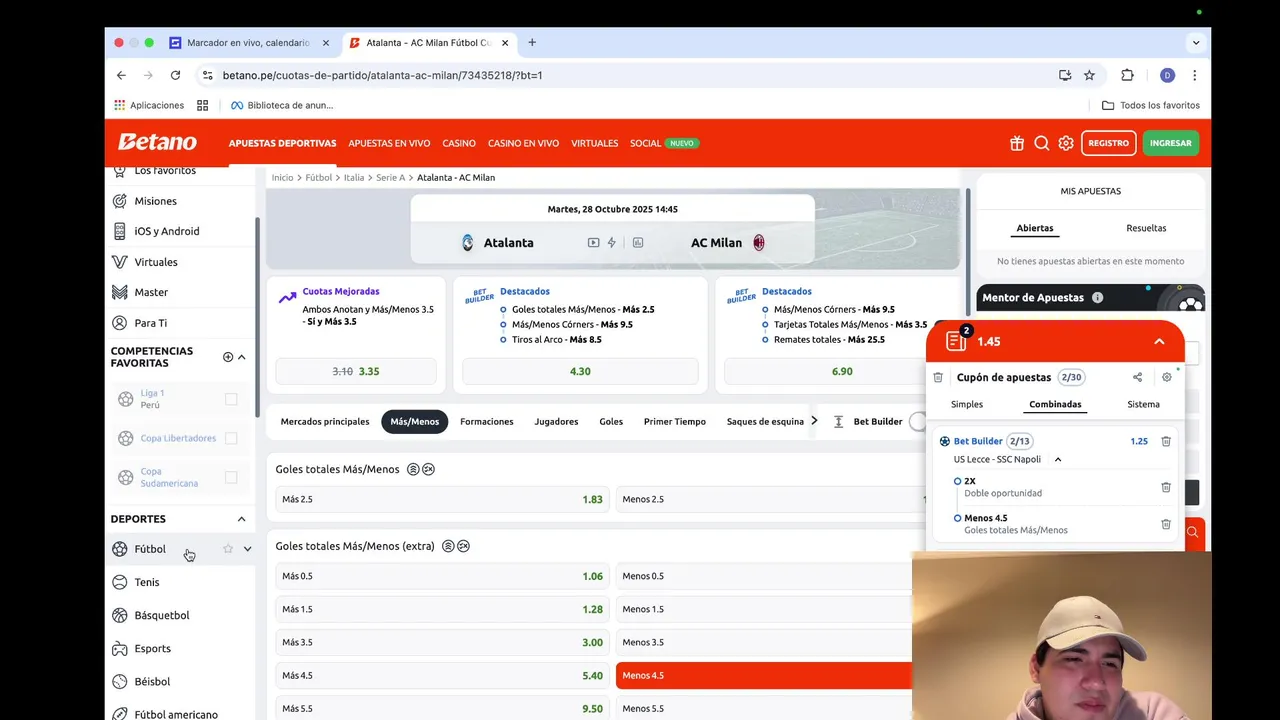The image size is (1280, 720).
Task: Select Bet Builder odds 4.30
Action: (x=580, y=371)
